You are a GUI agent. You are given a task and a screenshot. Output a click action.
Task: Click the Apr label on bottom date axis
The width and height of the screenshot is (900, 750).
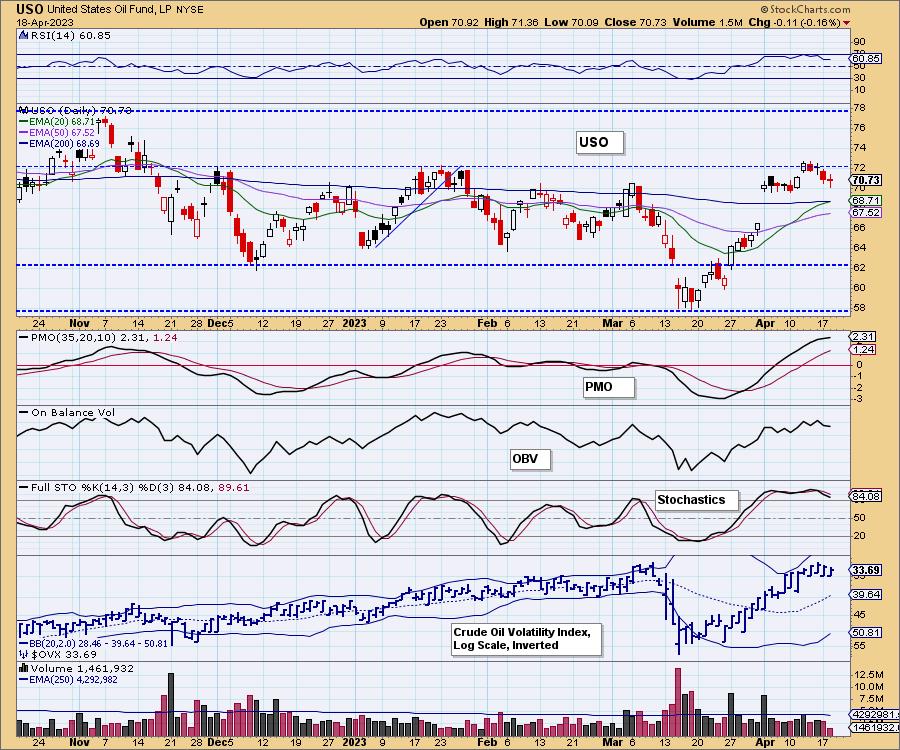765,742
